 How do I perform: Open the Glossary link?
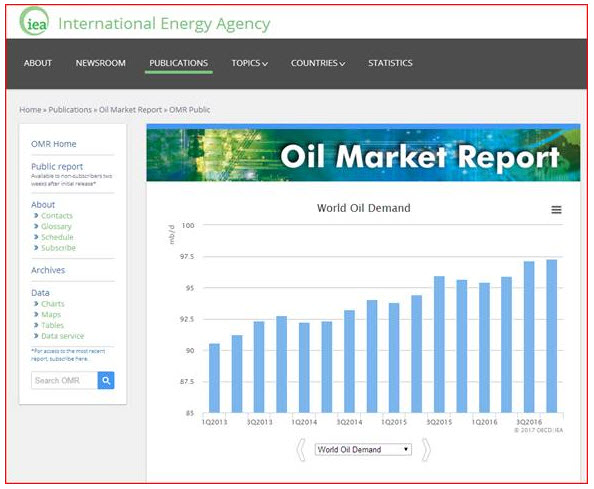pyautogui.click(x=56, y=227)
